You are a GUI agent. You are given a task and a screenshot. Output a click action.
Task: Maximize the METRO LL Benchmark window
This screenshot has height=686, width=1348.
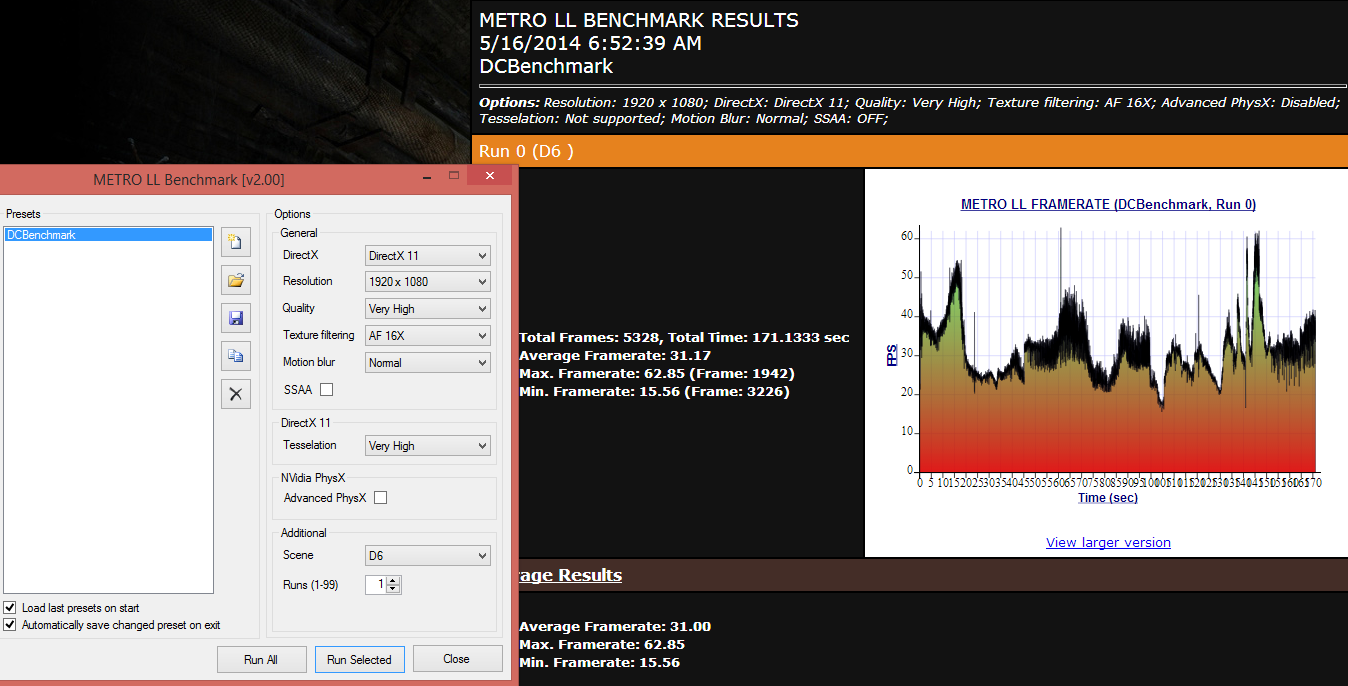(453, 177)
